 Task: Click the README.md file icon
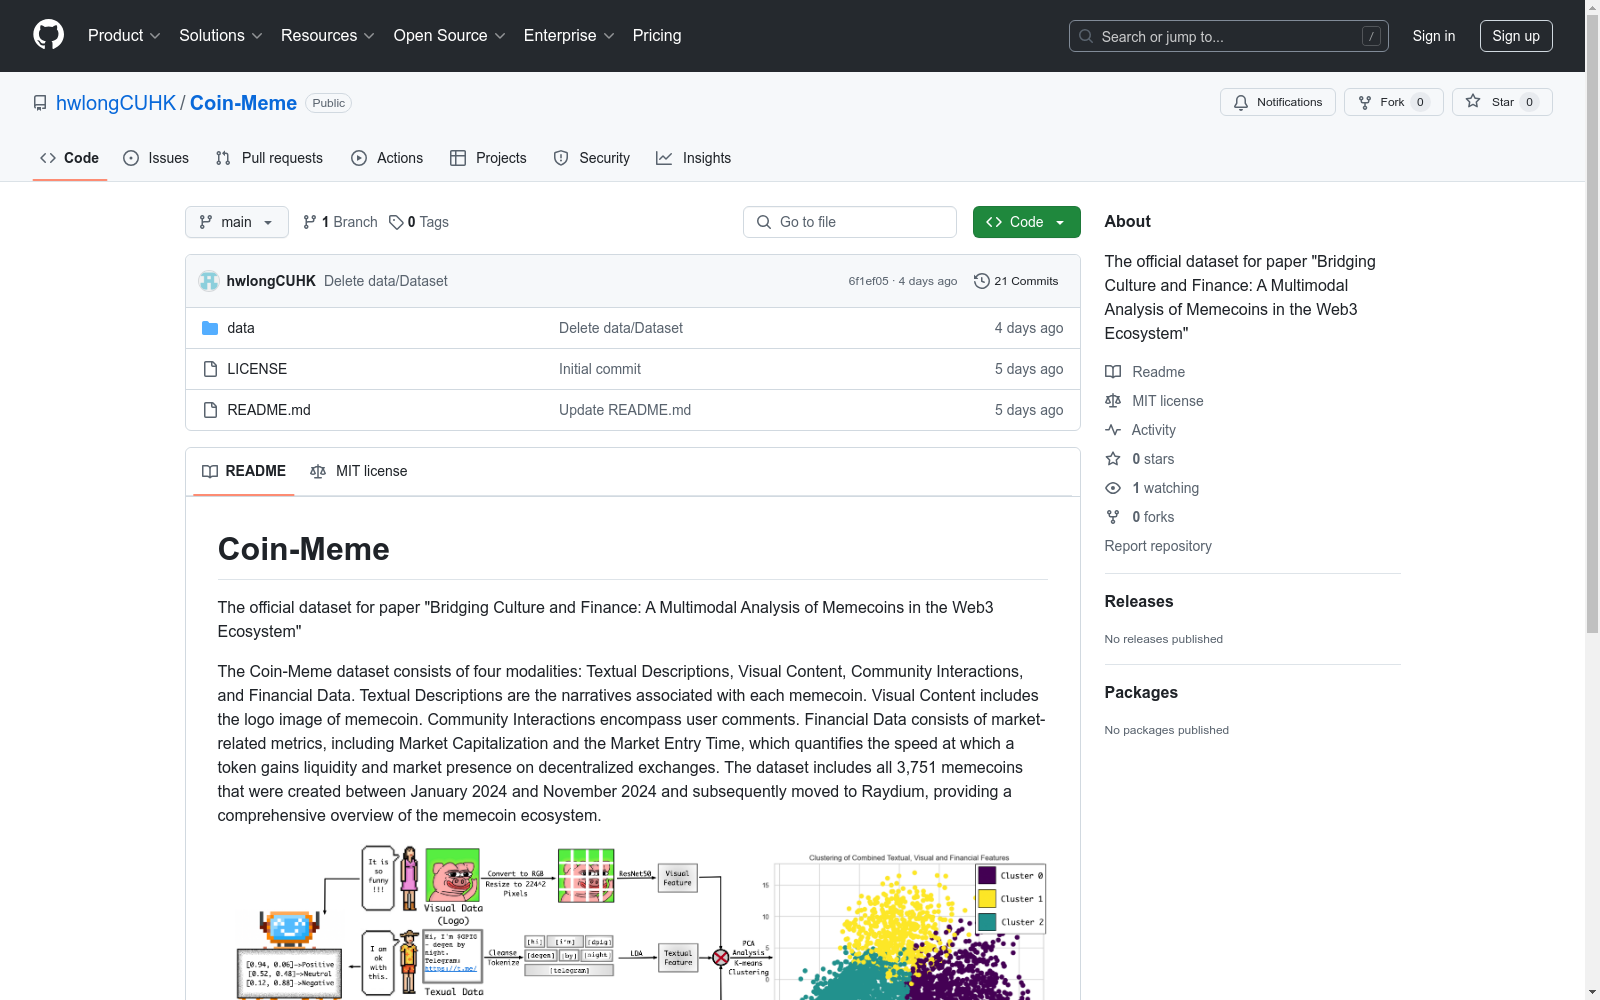pyautogui.click(x=210, y=410)
